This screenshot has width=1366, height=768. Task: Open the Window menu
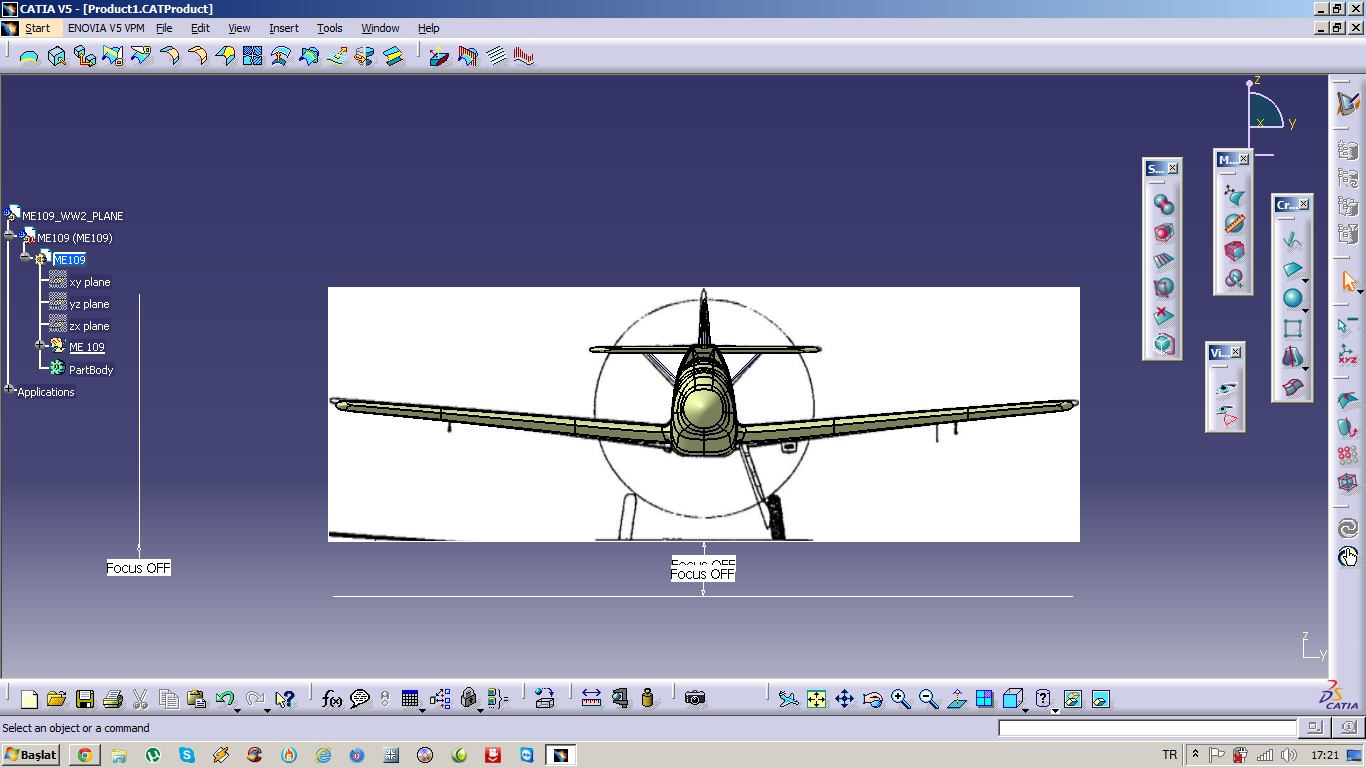380,28
